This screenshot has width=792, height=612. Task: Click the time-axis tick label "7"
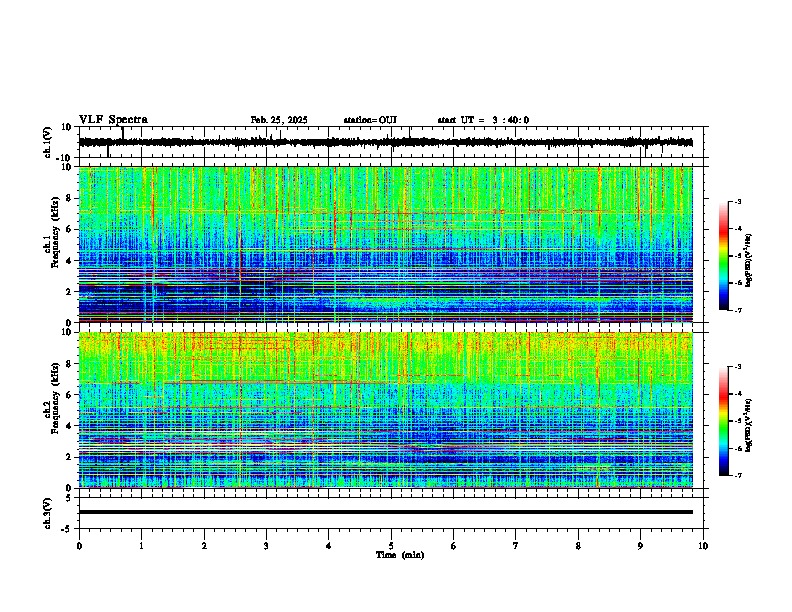[516, 546]
